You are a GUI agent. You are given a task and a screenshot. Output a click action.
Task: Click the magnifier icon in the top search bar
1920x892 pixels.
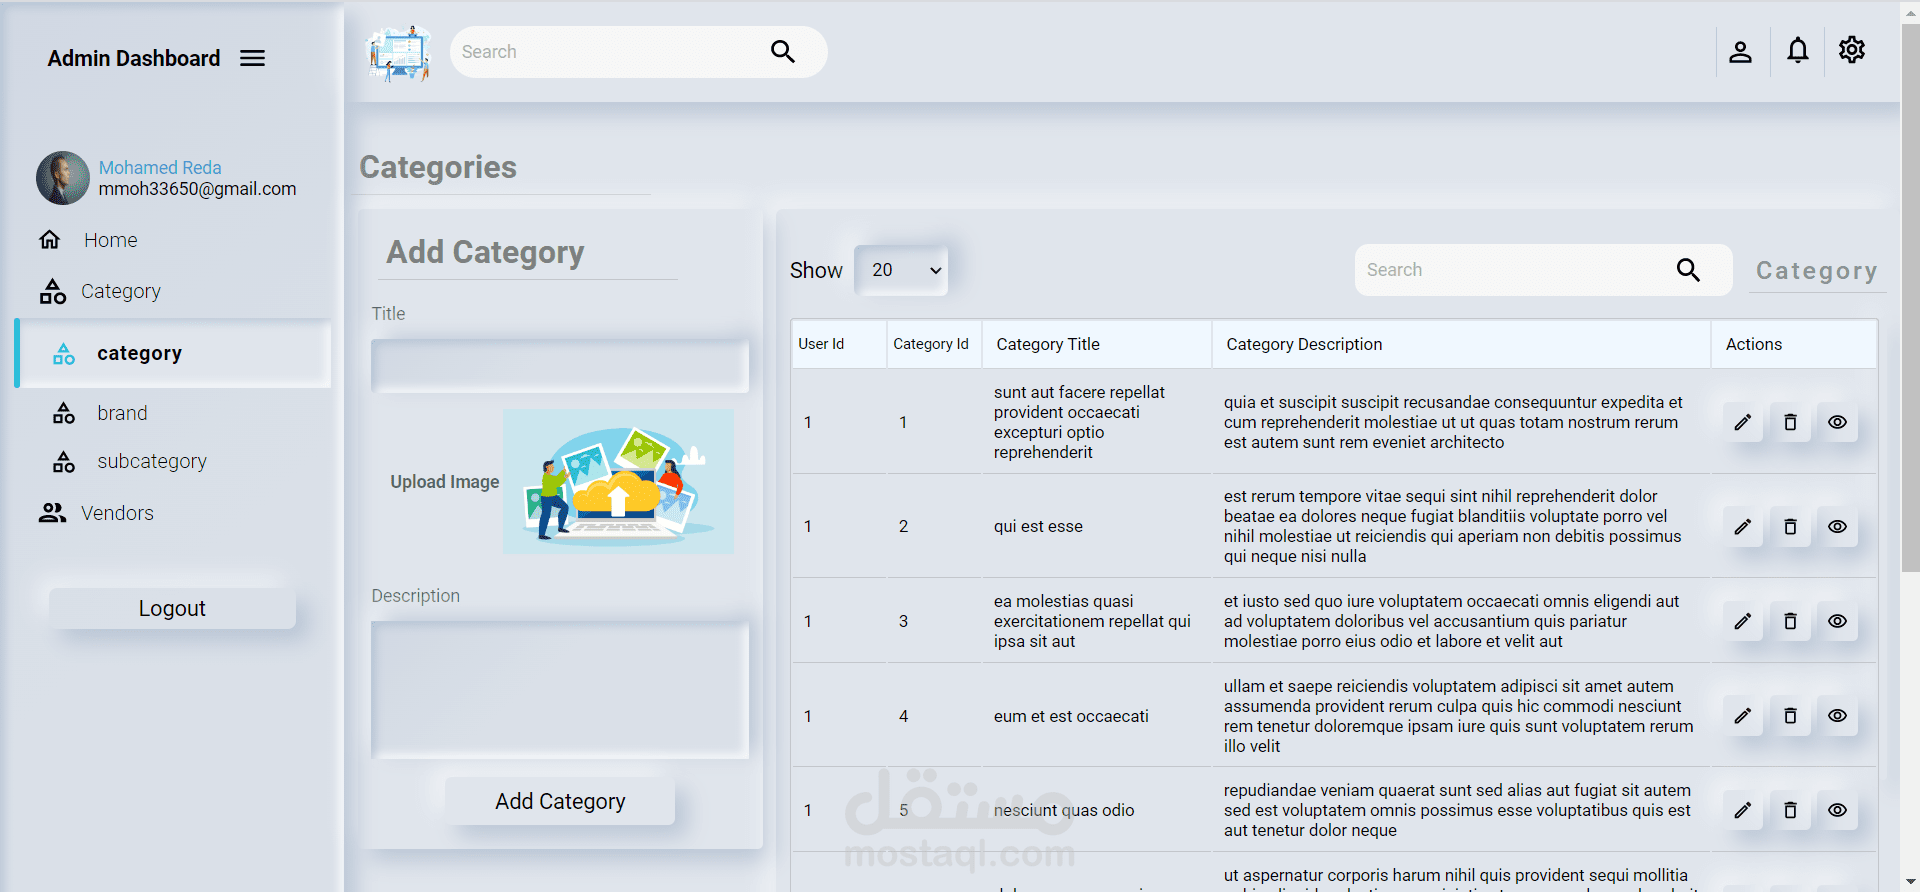point(783,52)
